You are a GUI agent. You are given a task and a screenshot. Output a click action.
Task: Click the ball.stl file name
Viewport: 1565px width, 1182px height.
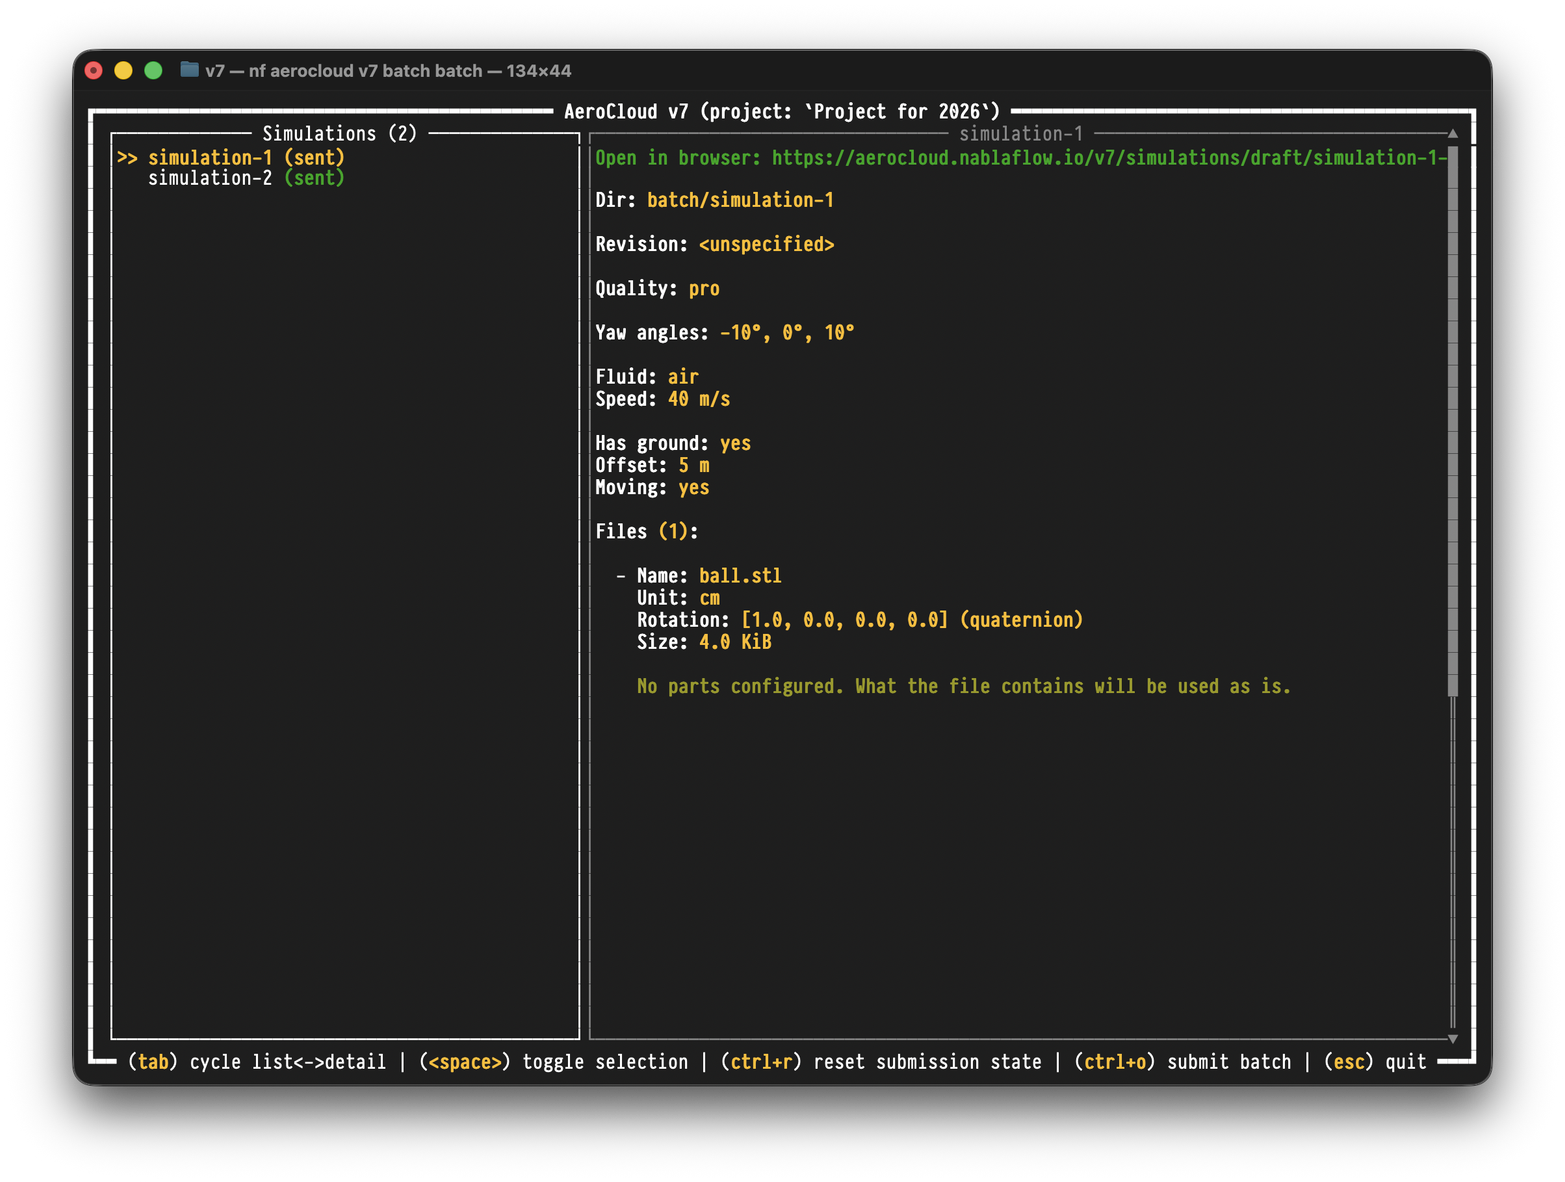[740, 576]
